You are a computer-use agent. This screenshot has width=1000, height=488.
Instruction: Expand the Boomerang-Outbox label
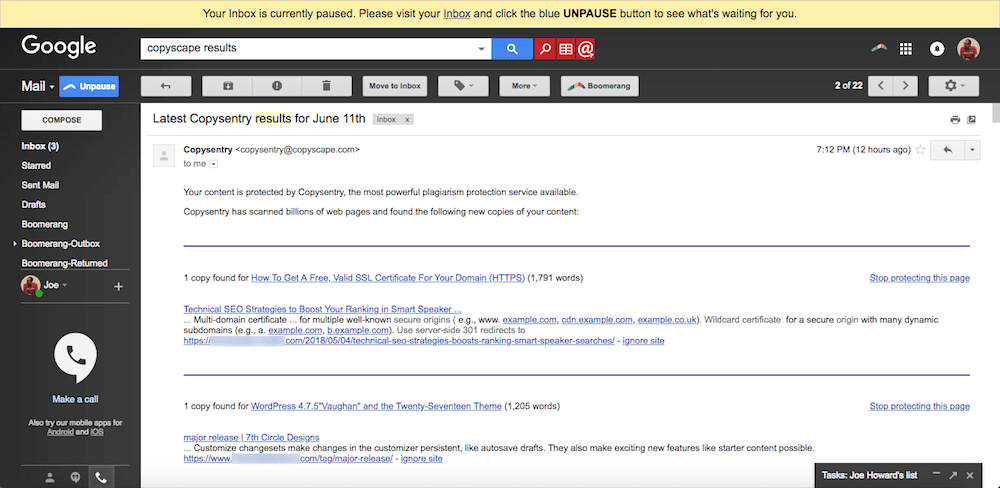[15, 244]
